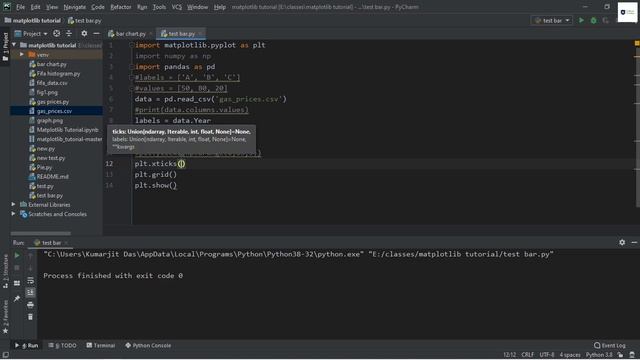Image resolution: width=640 pixels, height=360 pixels.
Task: Open the View menu
Action: click(x=52, y=7)
